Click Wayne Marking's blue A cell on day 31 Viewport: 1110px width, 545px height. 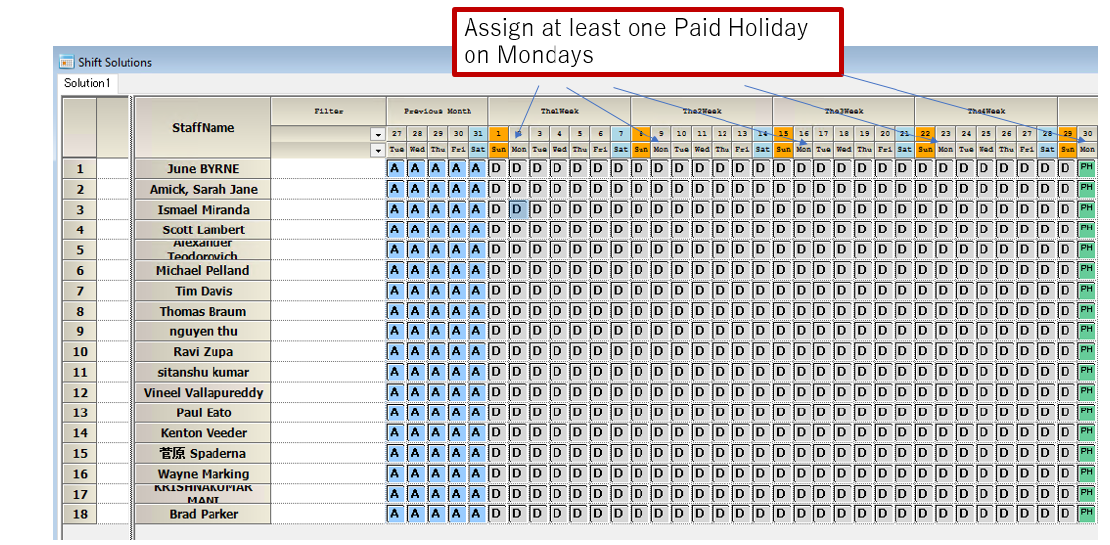click(477, 474)
